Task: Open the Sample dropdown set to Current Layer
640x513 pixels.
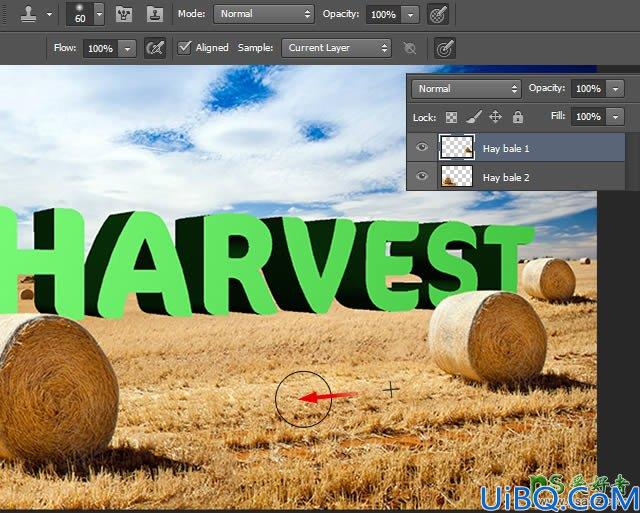Action: point(336,48)
